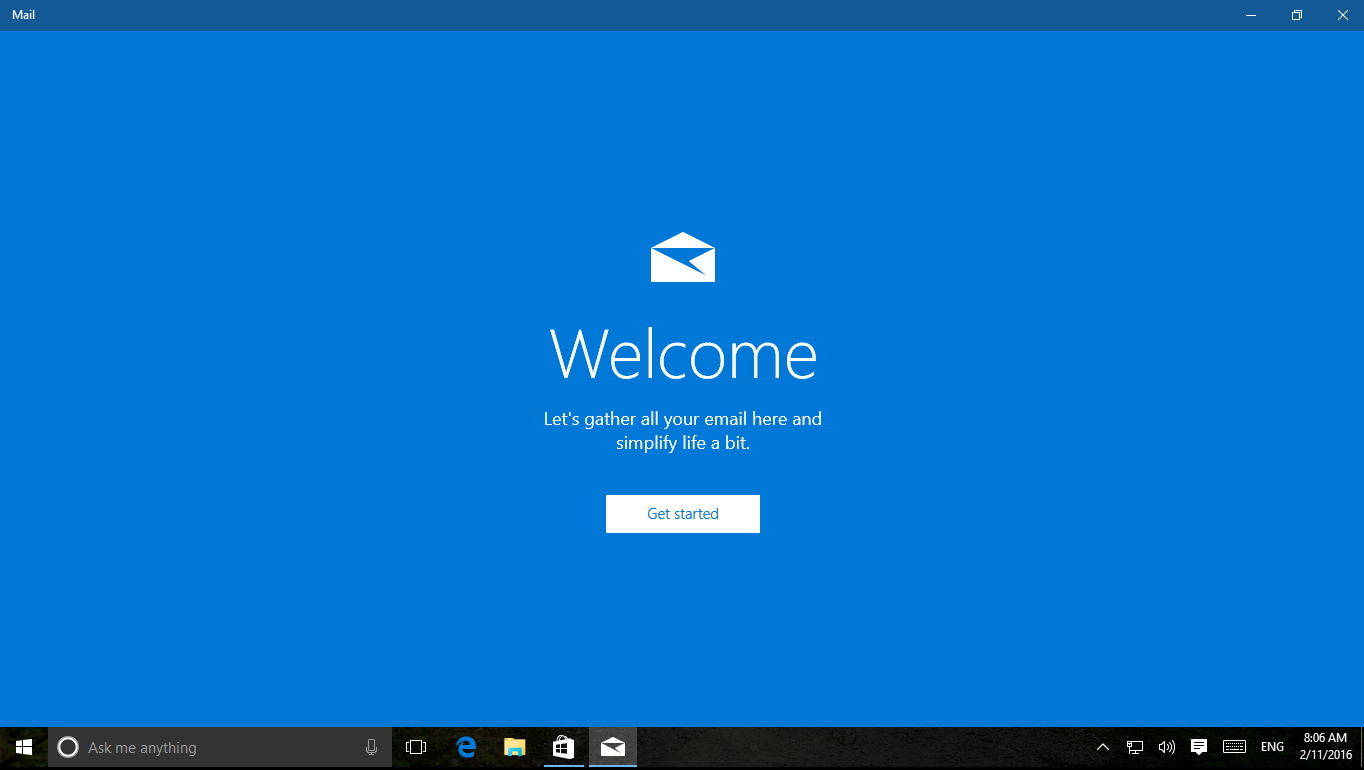Screen dimensions: 1364x770
Task: Open the network status icon
Action: point(1135,747)
